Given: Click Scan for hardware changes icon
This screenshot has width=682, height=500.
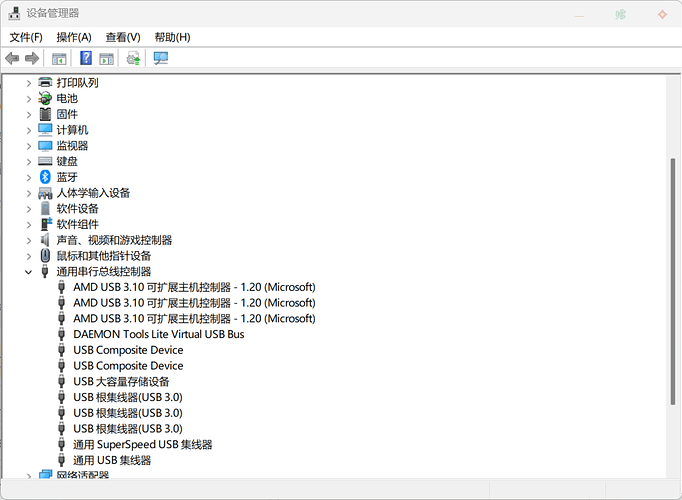Looking at the screenshot, I should 161,58.
